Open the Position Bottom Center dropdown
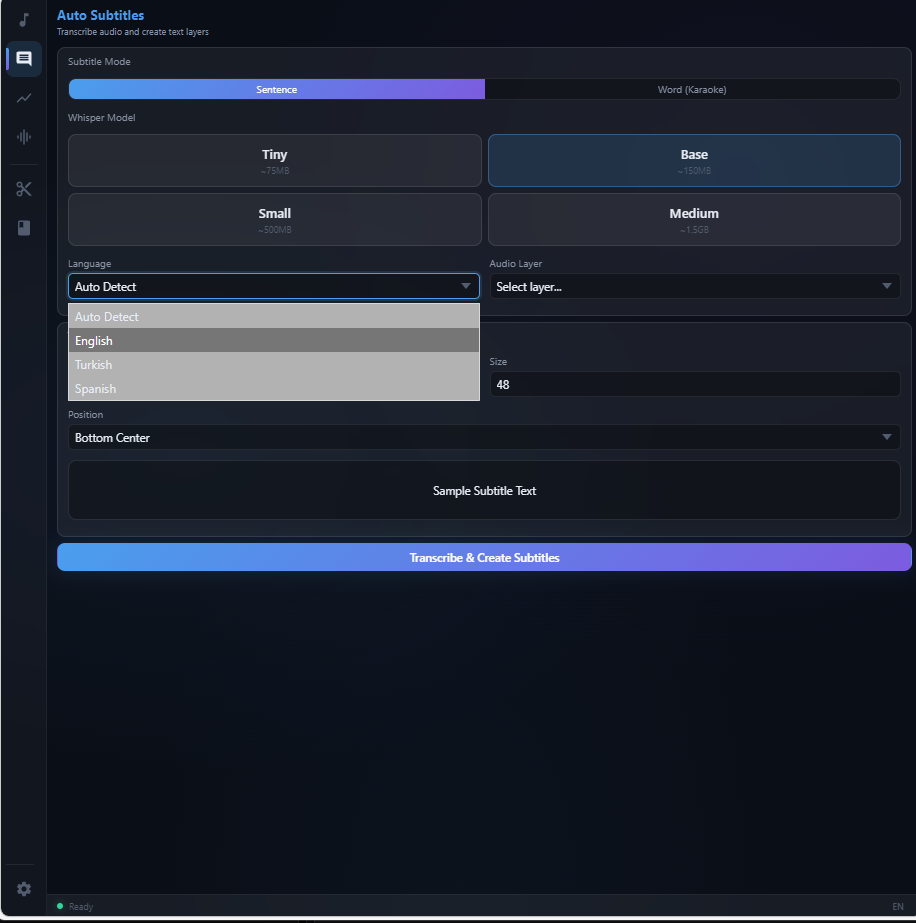The height and width of the screenshot is (923, 916). click(x=484, y=437)
